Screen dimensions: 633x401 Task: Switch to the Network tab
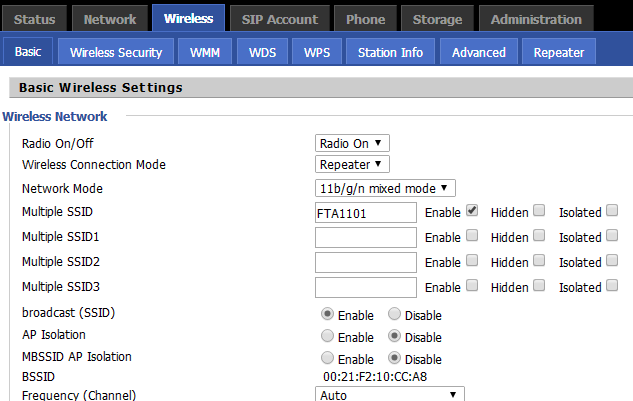(x=110, y=19)
